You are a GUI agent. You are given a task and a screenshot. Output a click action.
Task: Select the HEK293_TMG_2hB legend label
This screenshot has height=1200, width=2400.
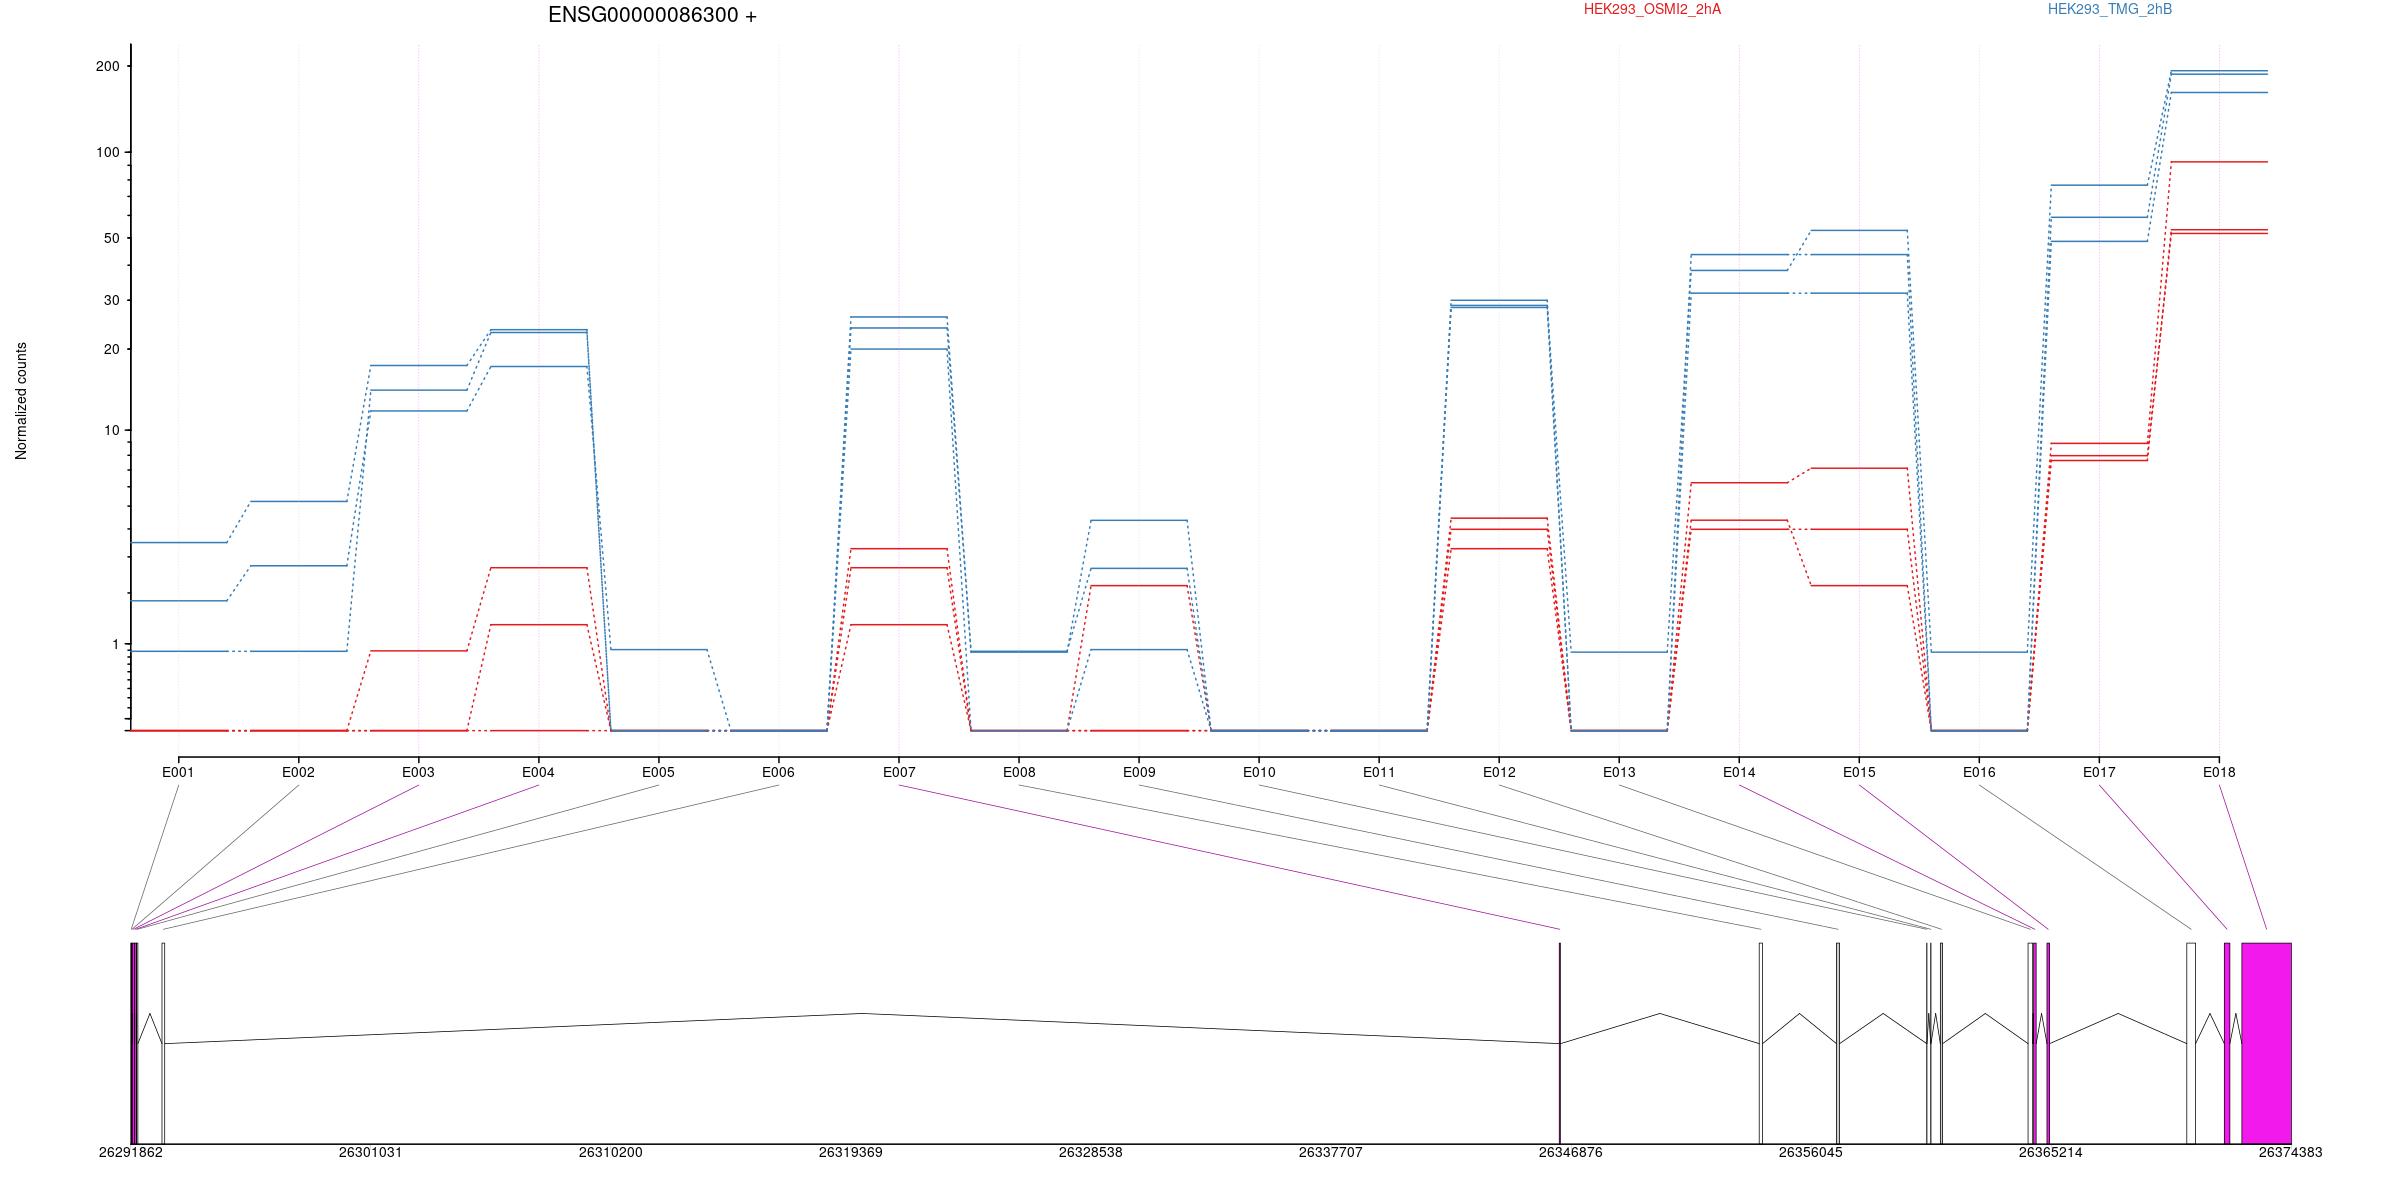point(2110,9)
